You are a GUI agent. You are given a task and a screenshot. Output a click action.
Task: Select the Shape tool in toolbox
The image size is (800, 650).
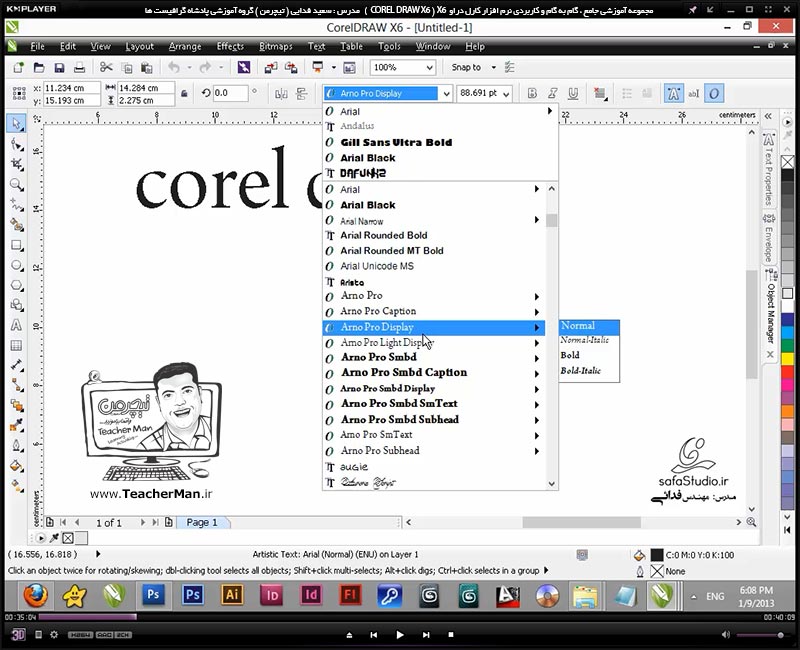16,144
